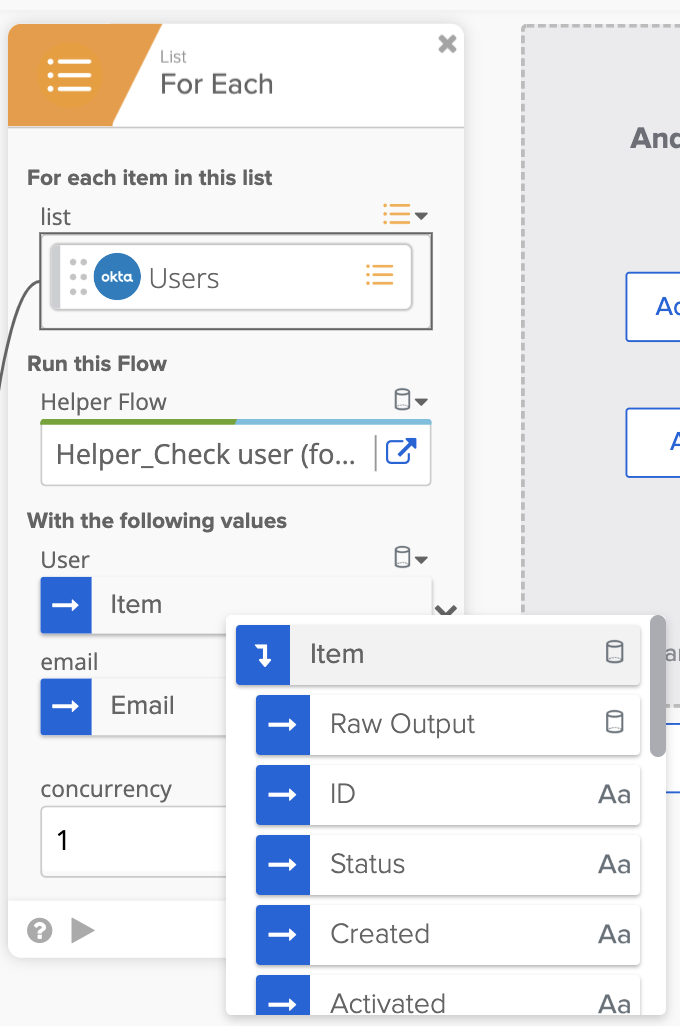Viewport: 680px width, 1026px height.
Task: Click the help question mark icon
Action: tap(39, 930)
